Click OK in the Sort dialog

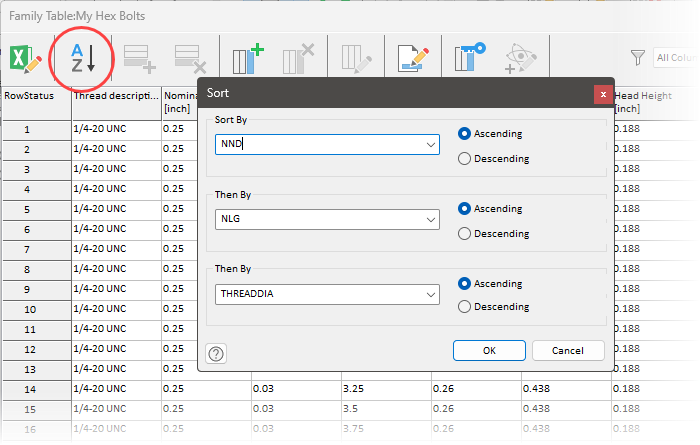coord(489,350)
